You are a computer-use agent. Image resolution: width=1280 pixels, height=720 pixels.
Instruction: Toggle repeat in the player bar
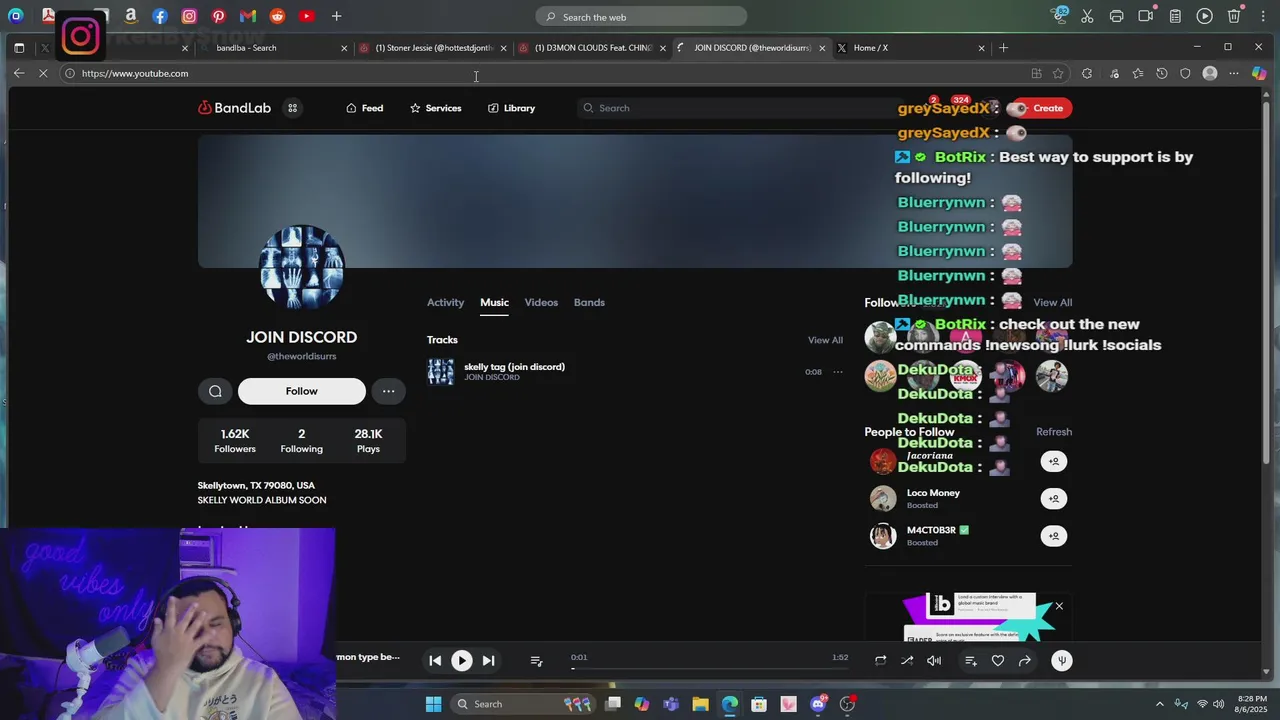click(x=880, y=660)
